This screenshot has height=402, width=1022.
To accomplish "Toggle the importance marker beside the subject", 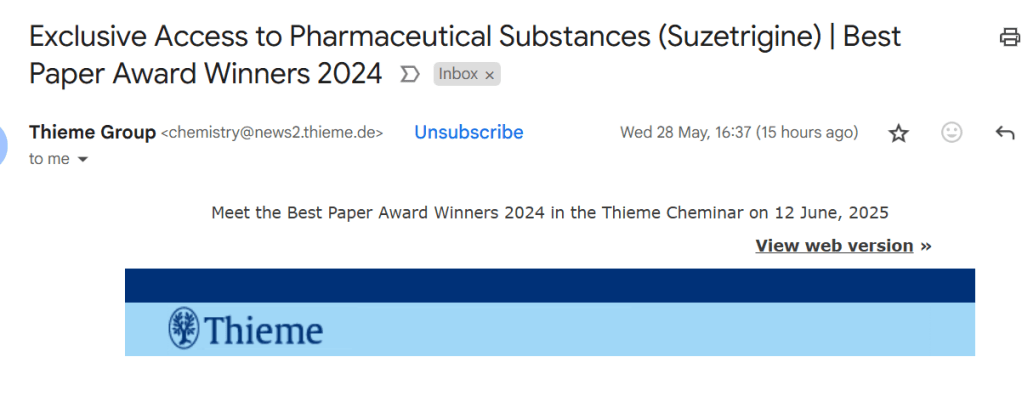I will pyautogui.click(x=409, y=74).
